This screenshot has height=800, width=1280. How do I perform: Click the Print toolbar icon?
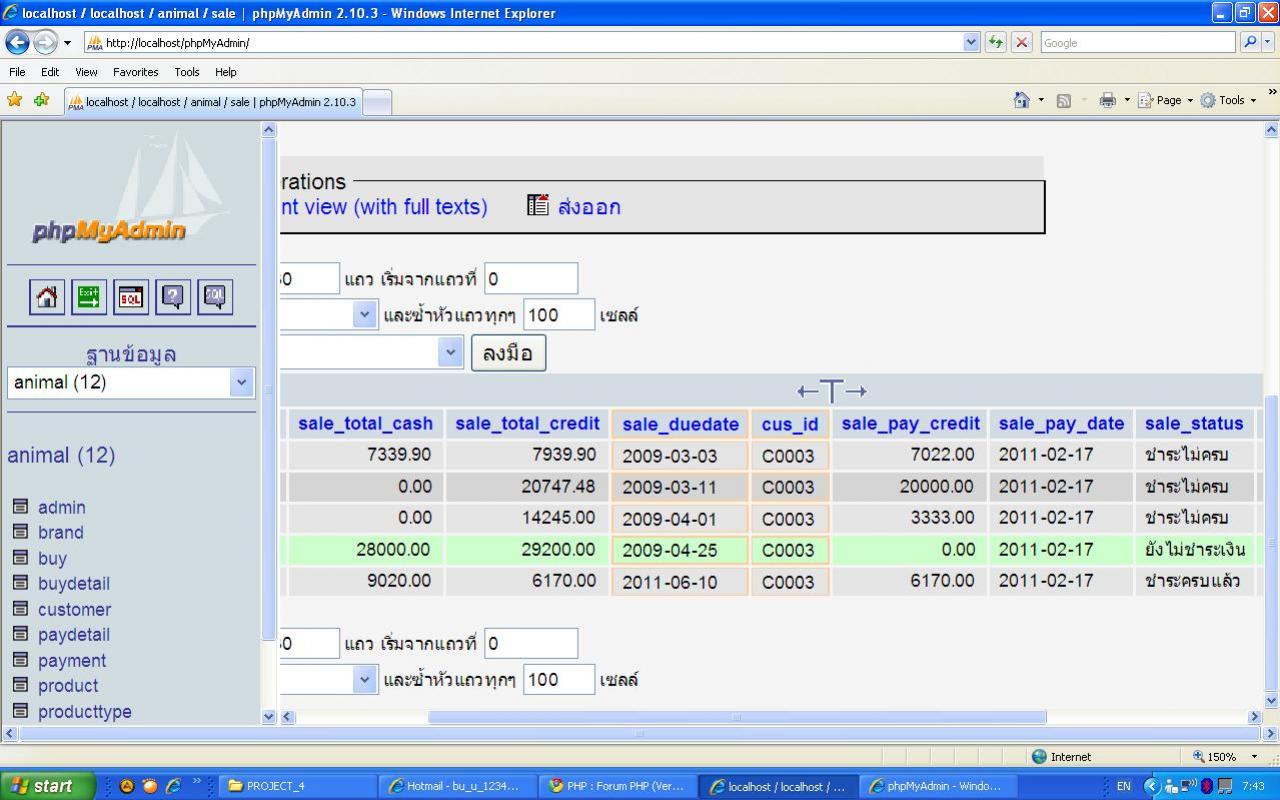1107,100
